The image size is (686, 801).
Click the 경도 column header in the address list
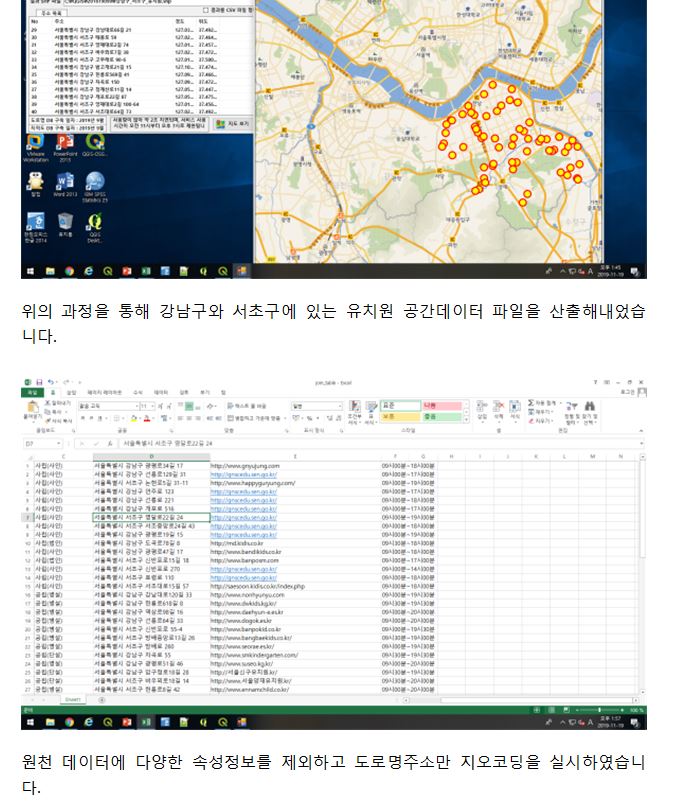pos(179,22)
